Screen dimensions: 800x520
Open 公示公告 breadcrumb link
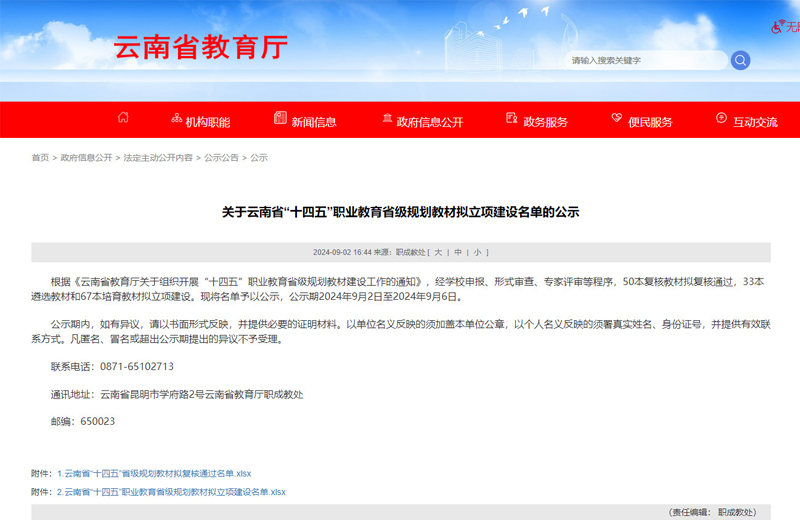[221, 158]
